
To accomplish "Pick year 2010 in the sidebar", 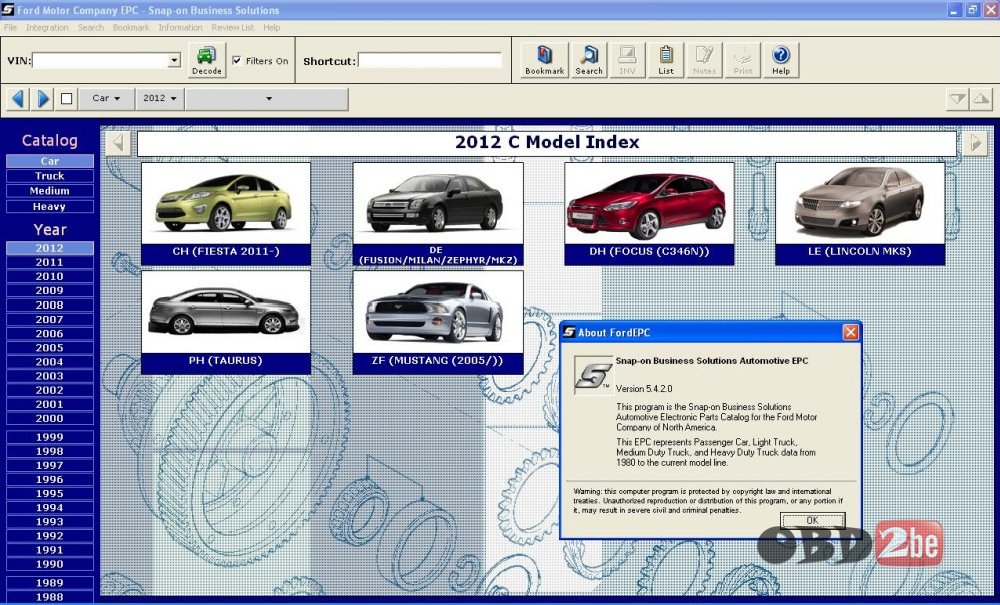I will (50, 276).
